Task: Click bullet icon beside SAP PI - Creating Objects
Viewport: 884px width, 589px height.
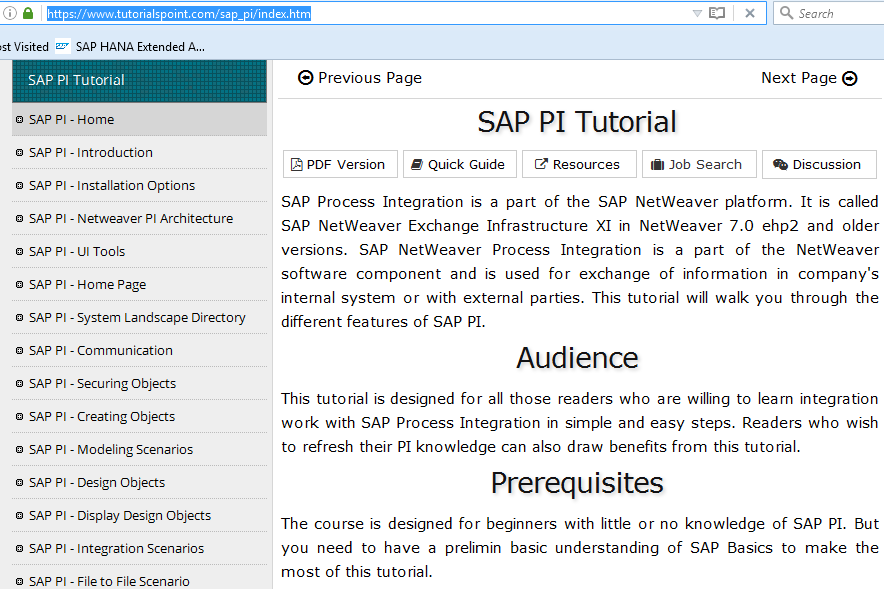Action: [x=20, y=417]
